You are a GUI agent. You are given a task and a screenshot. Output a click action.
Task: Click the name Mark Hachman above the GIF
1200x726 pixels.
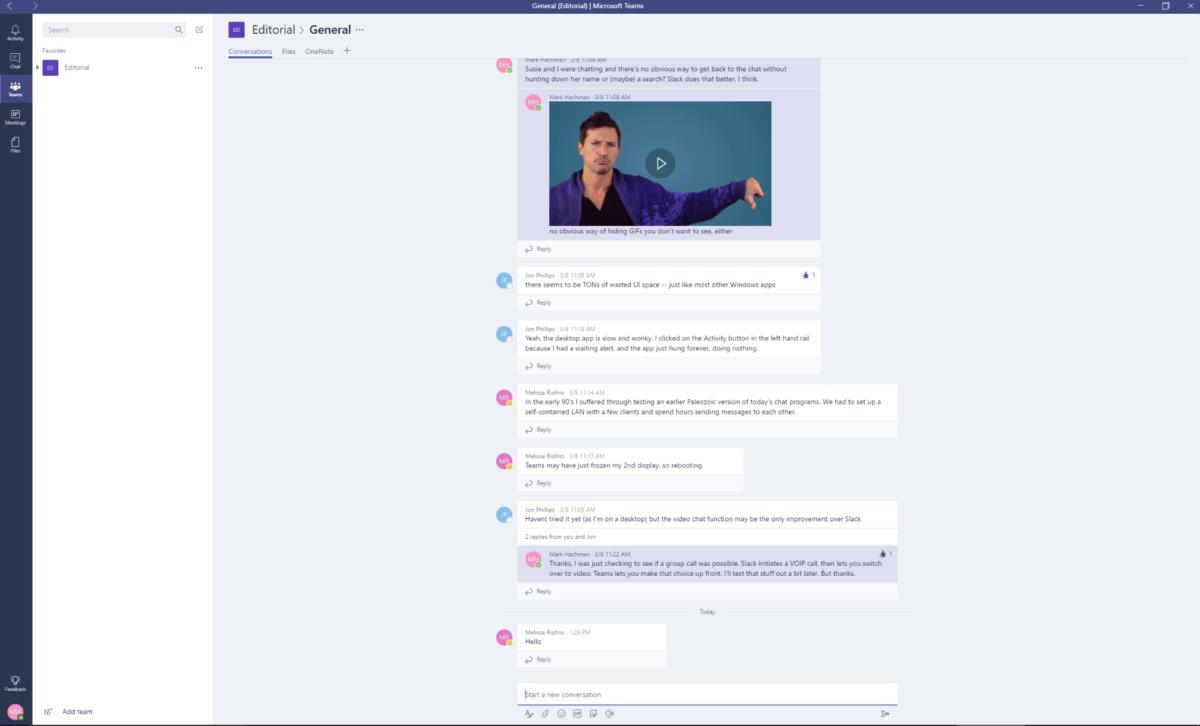coord(569,97)
